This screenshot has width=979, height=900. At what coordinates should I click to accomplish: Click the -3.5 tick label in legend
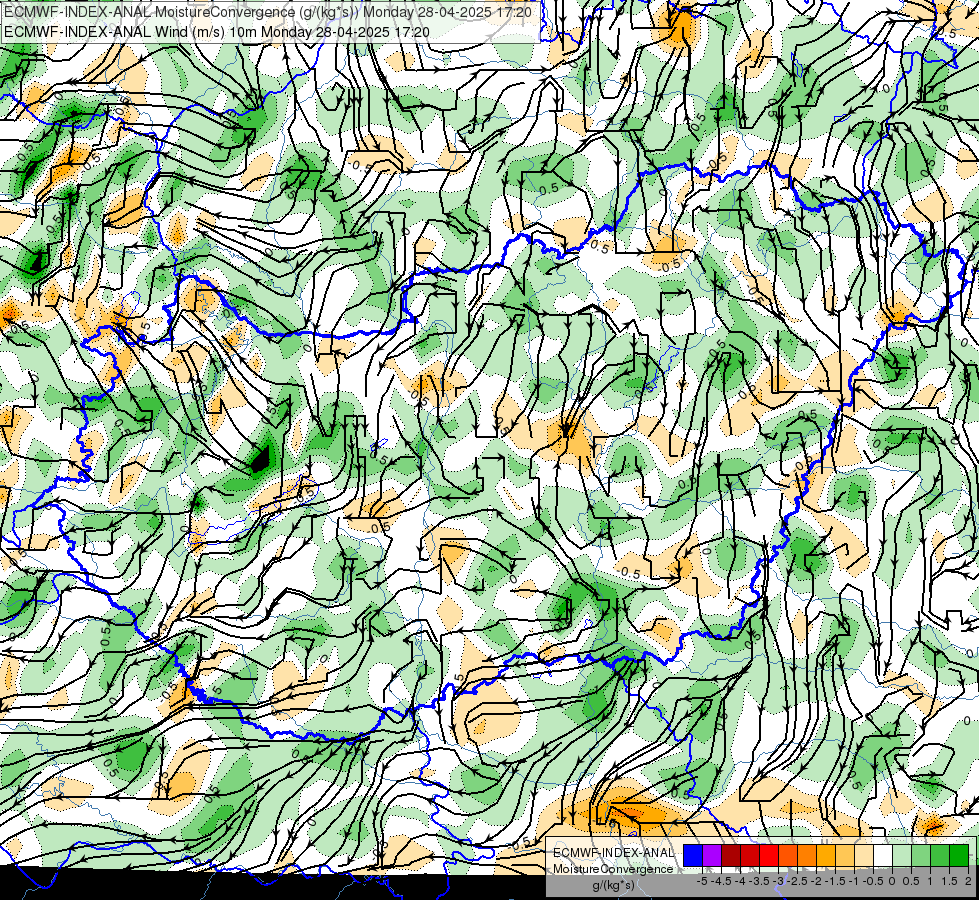tap(759, 881)
